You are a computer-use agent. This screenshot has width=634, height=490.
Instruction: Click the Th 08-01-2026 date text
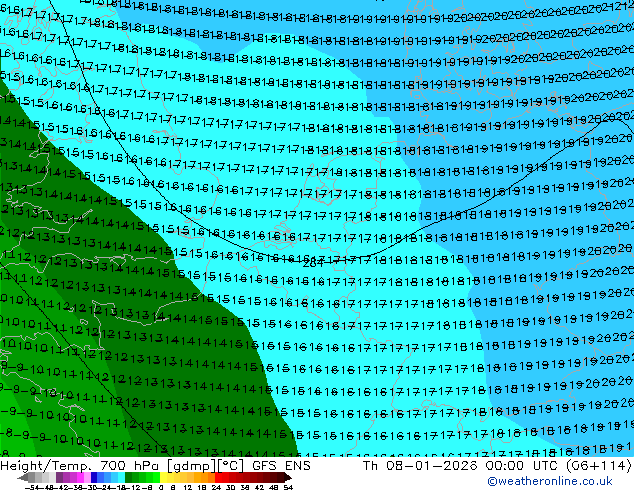421,466
